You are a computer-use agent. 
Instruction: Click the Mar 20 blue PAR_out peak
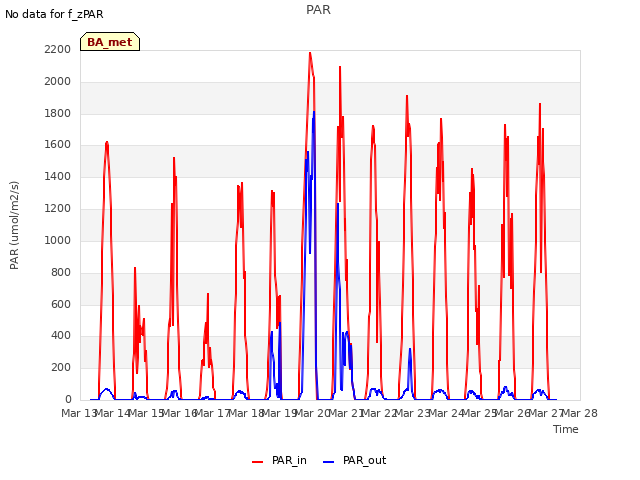[x=313, y=113]
